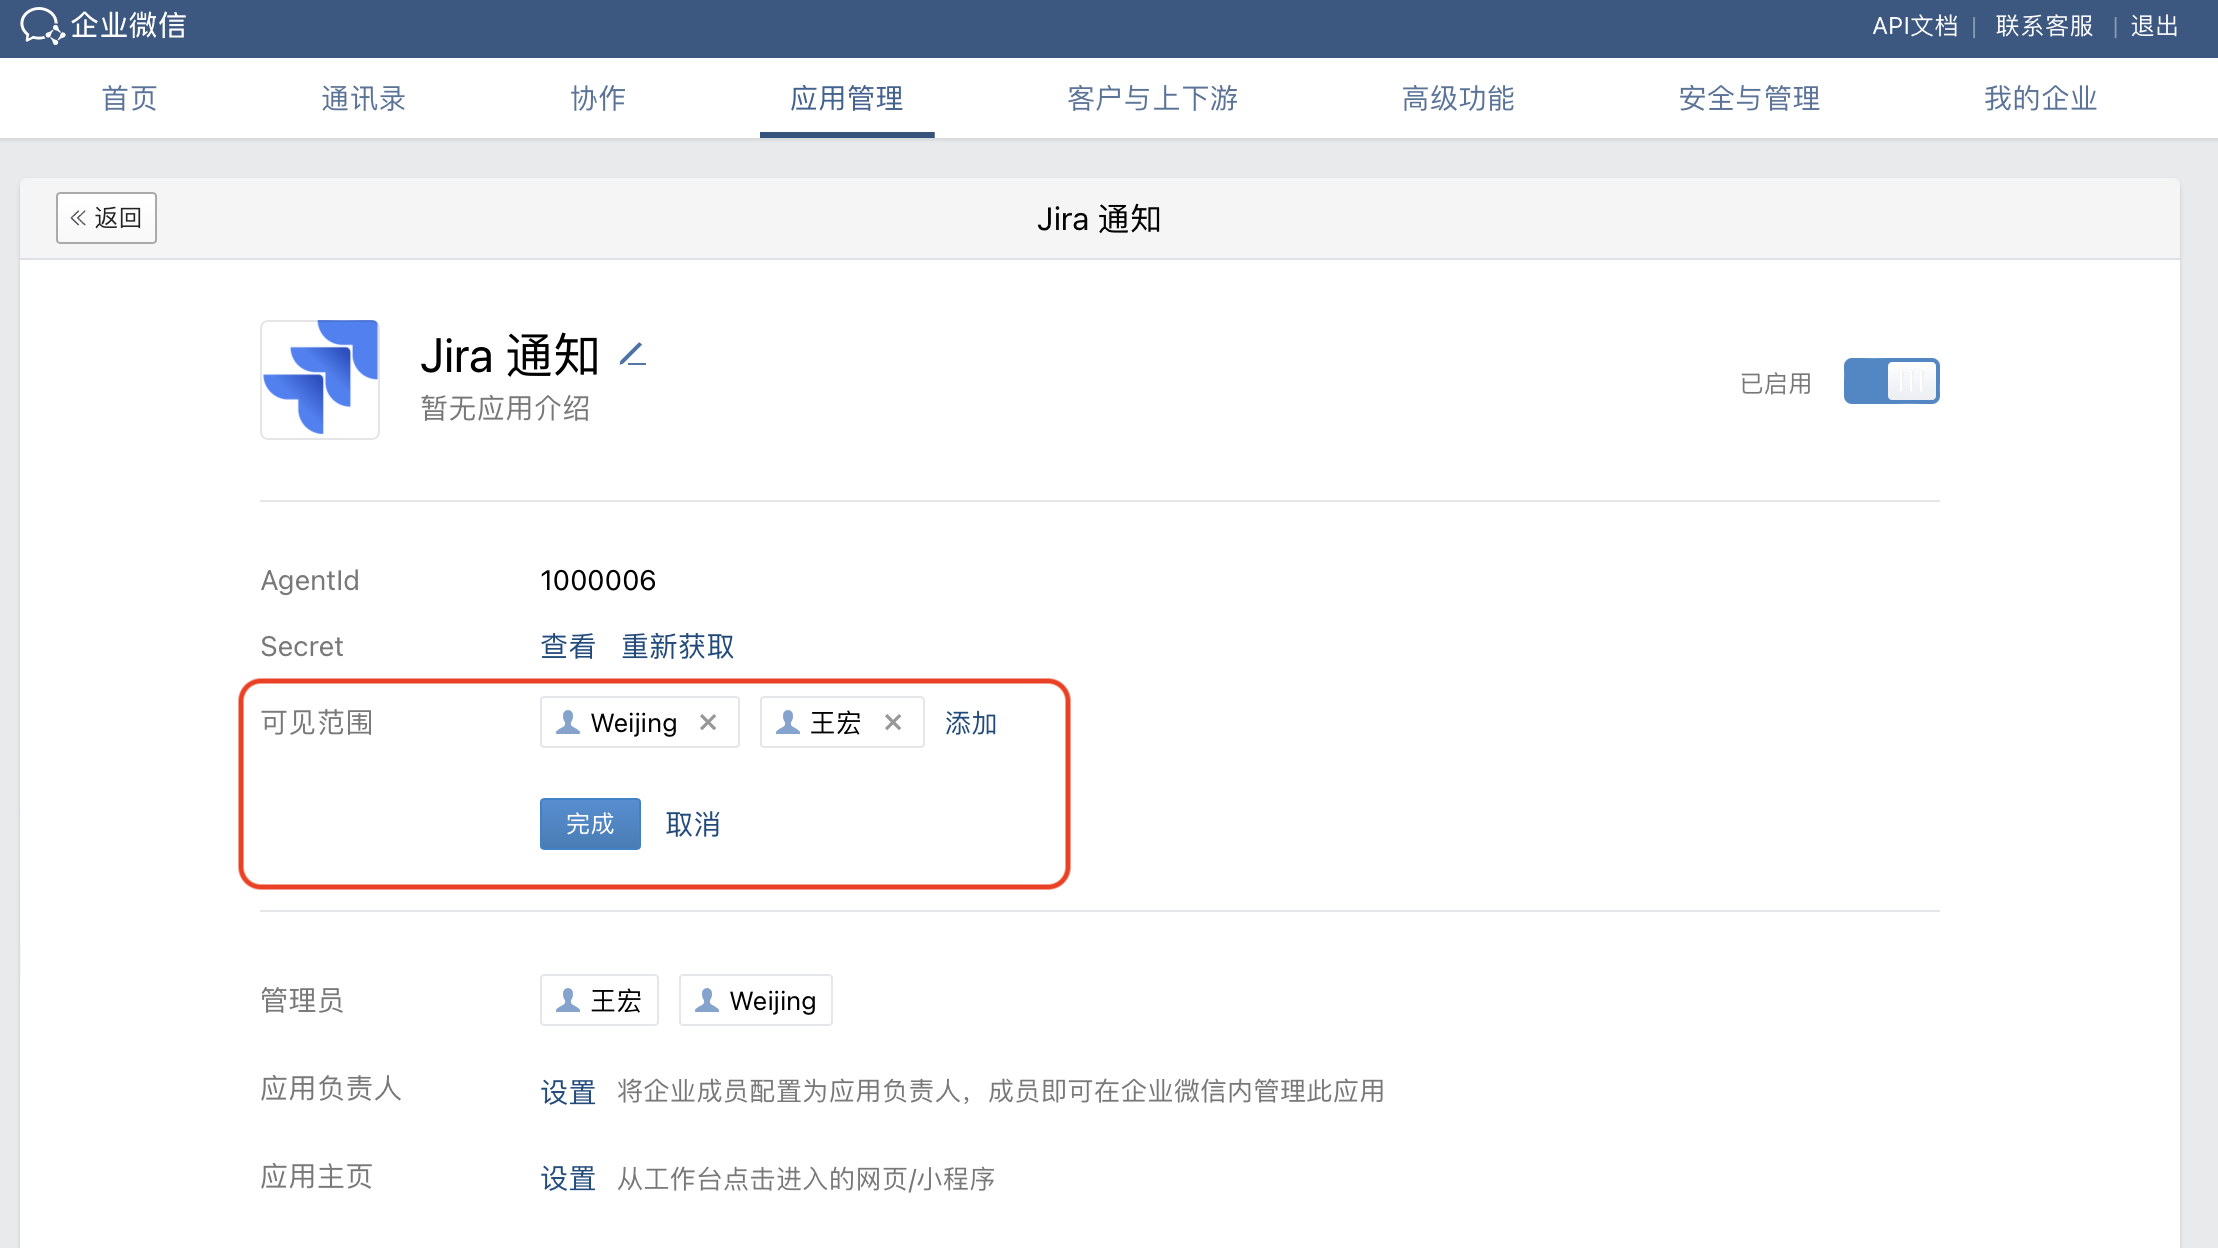Remove 王宏 from visible range
The width and height of the screenshot is (2218, 1248).
(893, 722)
